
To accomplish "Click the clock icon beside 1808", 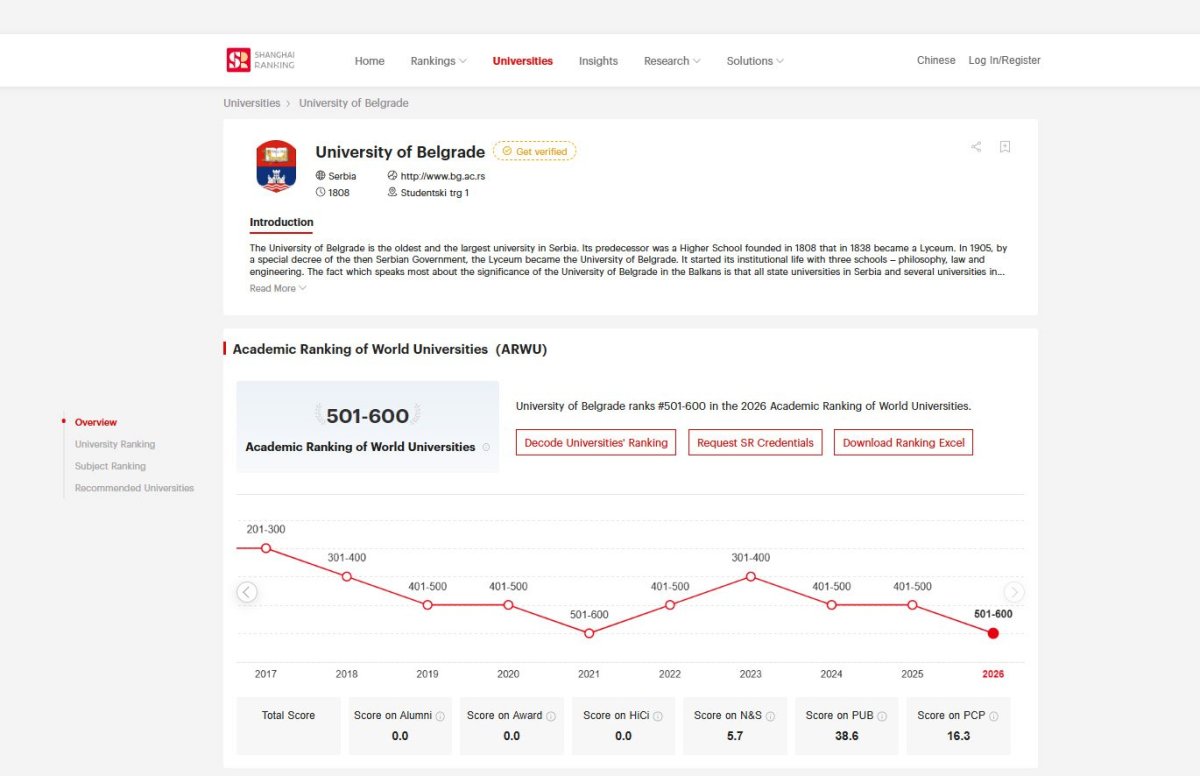I will (x=321, y=192).
